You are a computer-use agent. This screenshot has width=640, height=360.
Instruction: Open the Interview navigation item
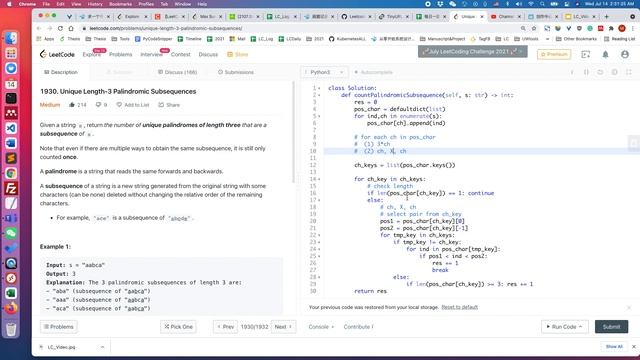coord(151,54)
